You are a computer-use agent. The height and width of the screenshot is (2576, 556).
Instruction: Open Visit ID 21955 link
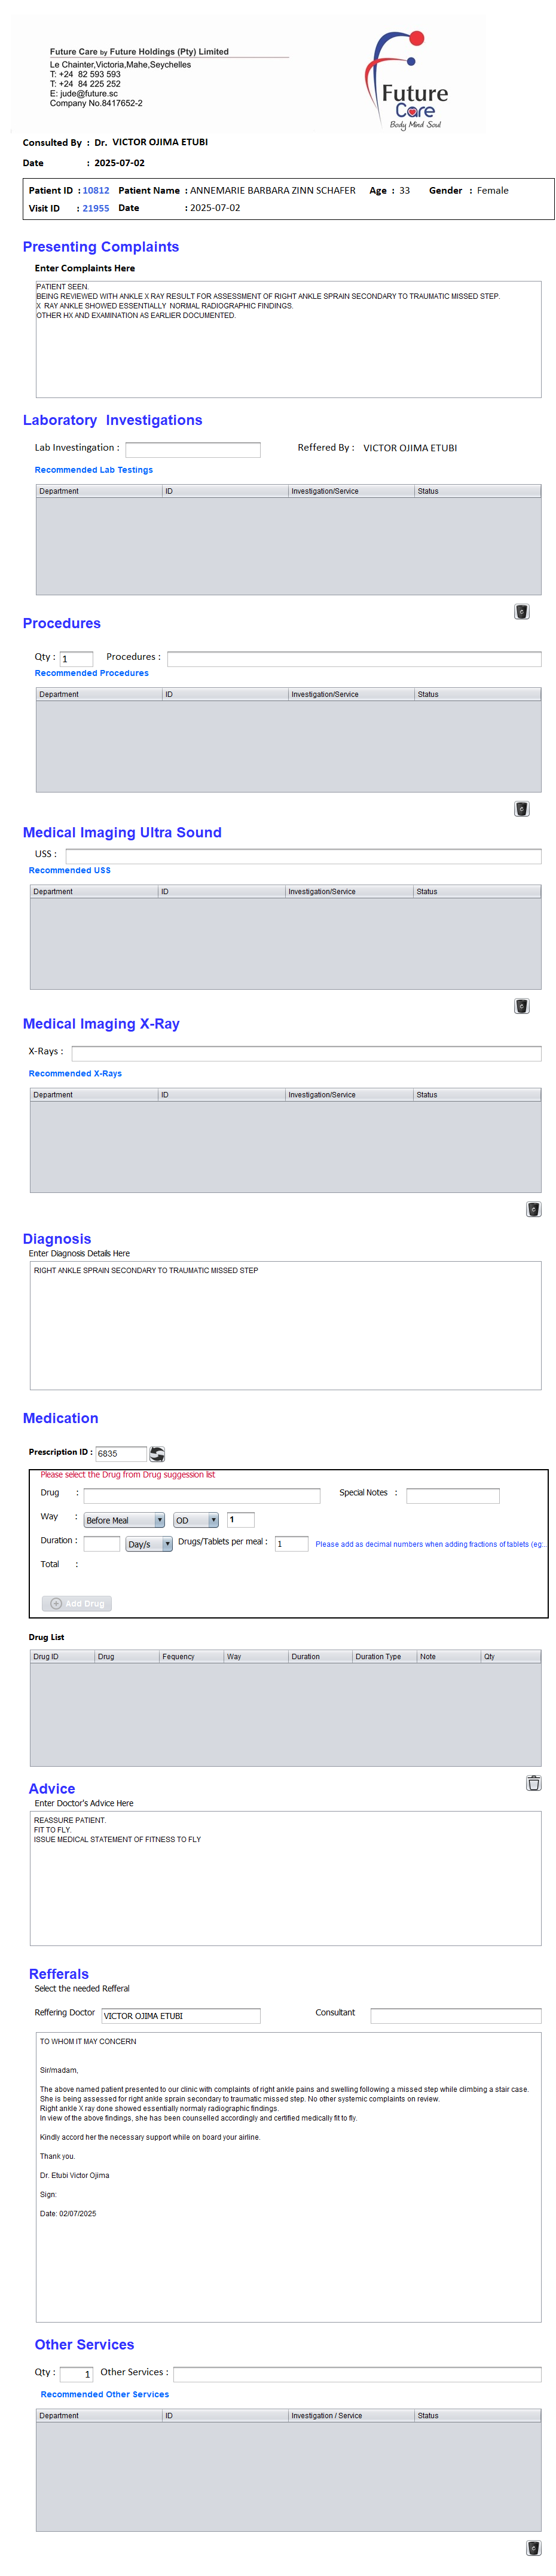(96, 208)
